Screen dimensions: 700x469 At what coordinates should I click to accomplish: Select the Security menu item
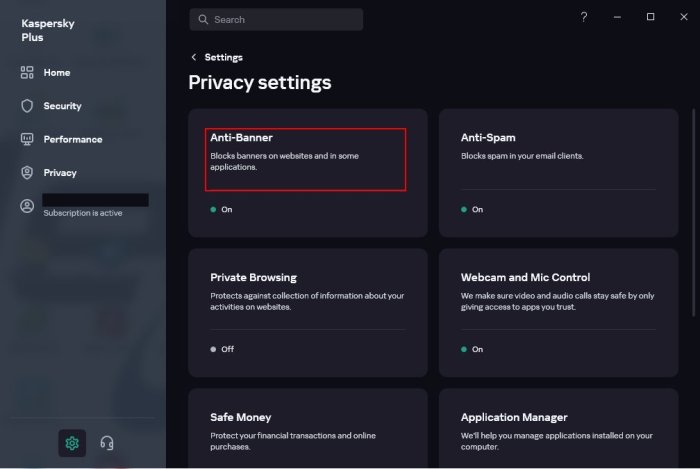tap(62, 106)
